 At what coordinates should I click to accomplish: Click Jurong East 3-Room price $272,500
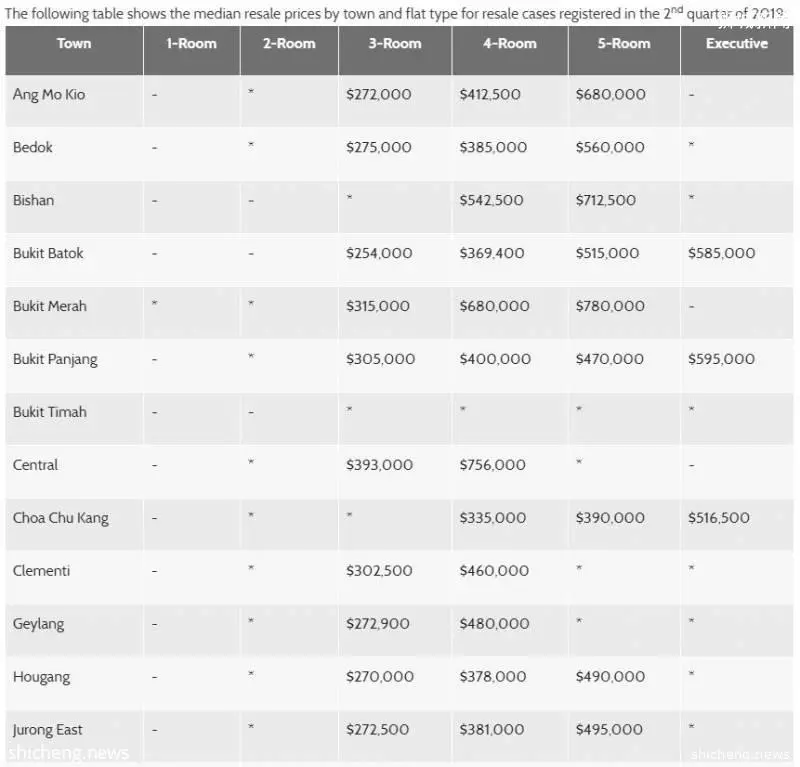[x=378, y=730]
